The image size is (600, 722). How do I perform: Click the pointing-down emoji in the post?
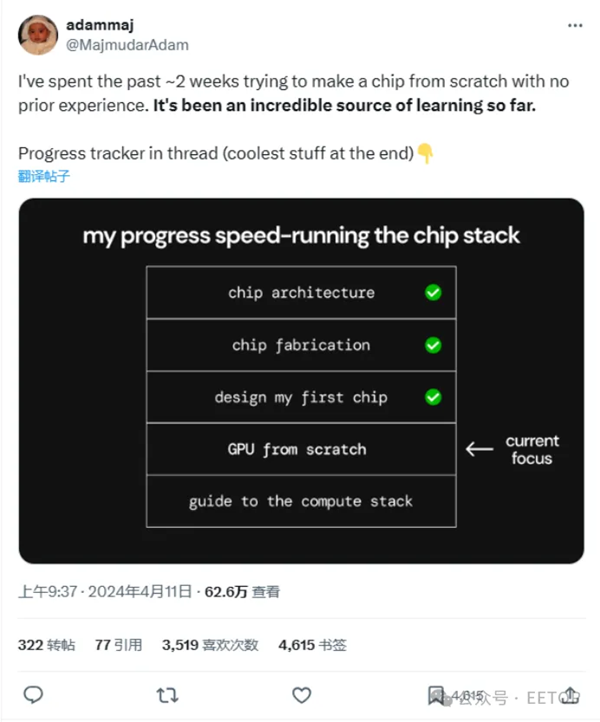coord(425,154)
